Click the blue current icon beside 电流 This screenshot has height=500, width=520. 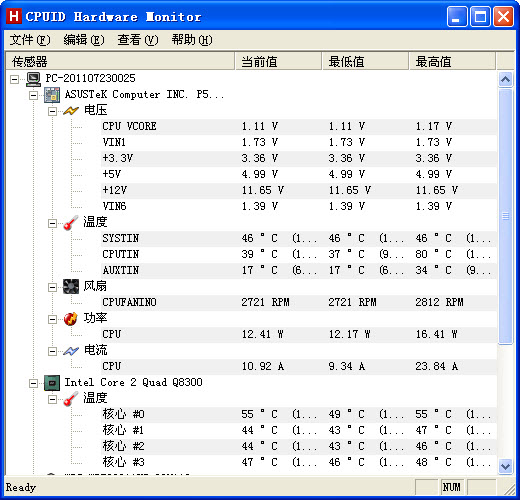tap(71, 351)
